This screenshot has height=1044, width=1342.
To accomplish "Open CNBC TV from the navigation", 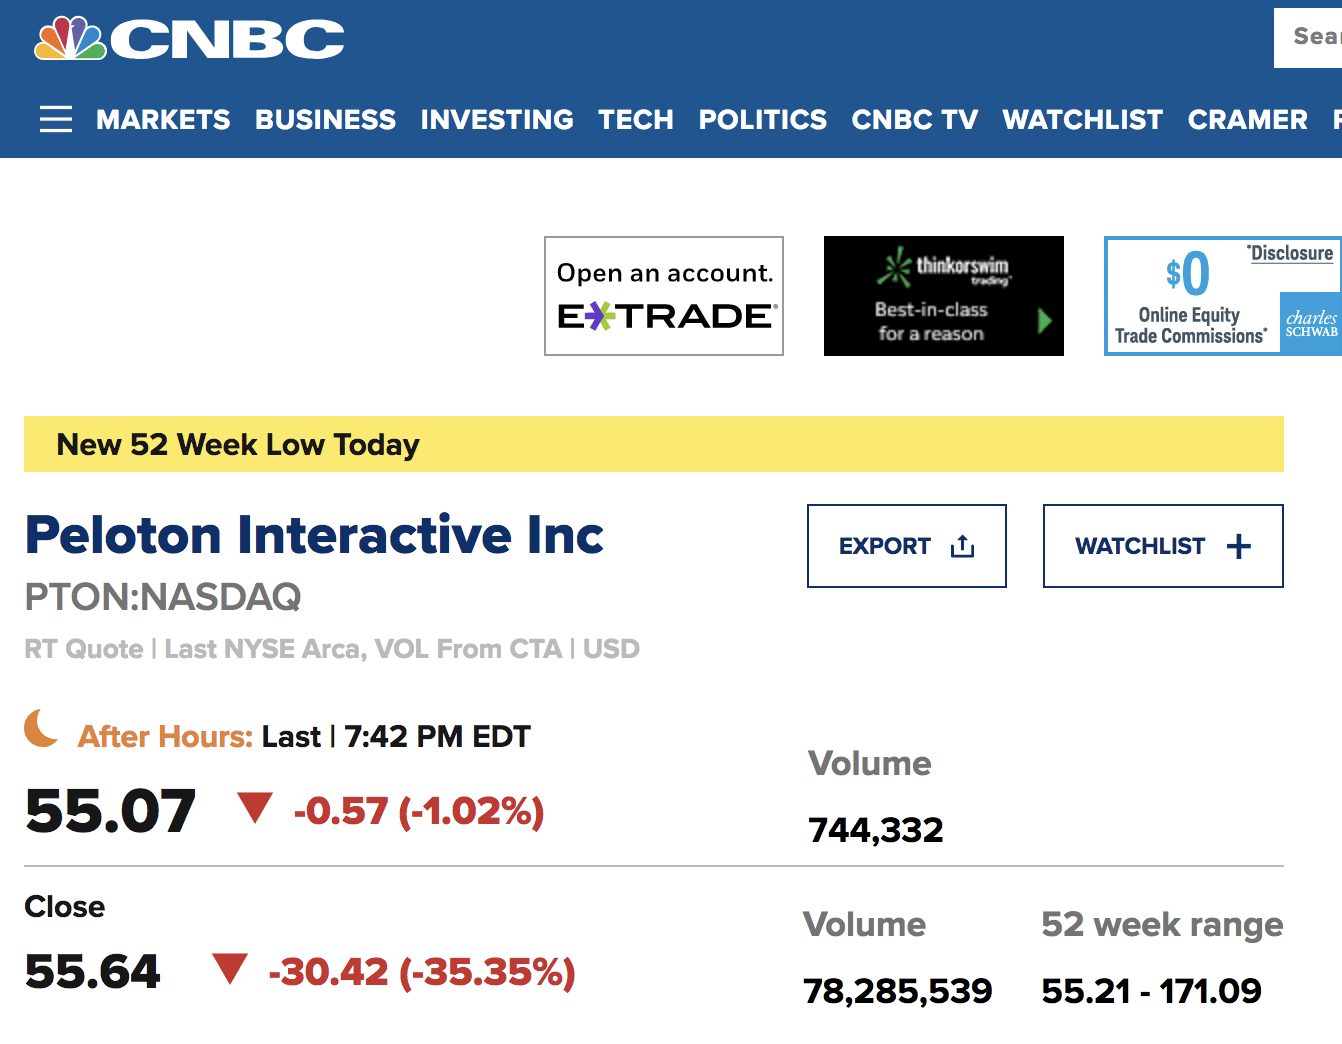I will click(915, 120).
